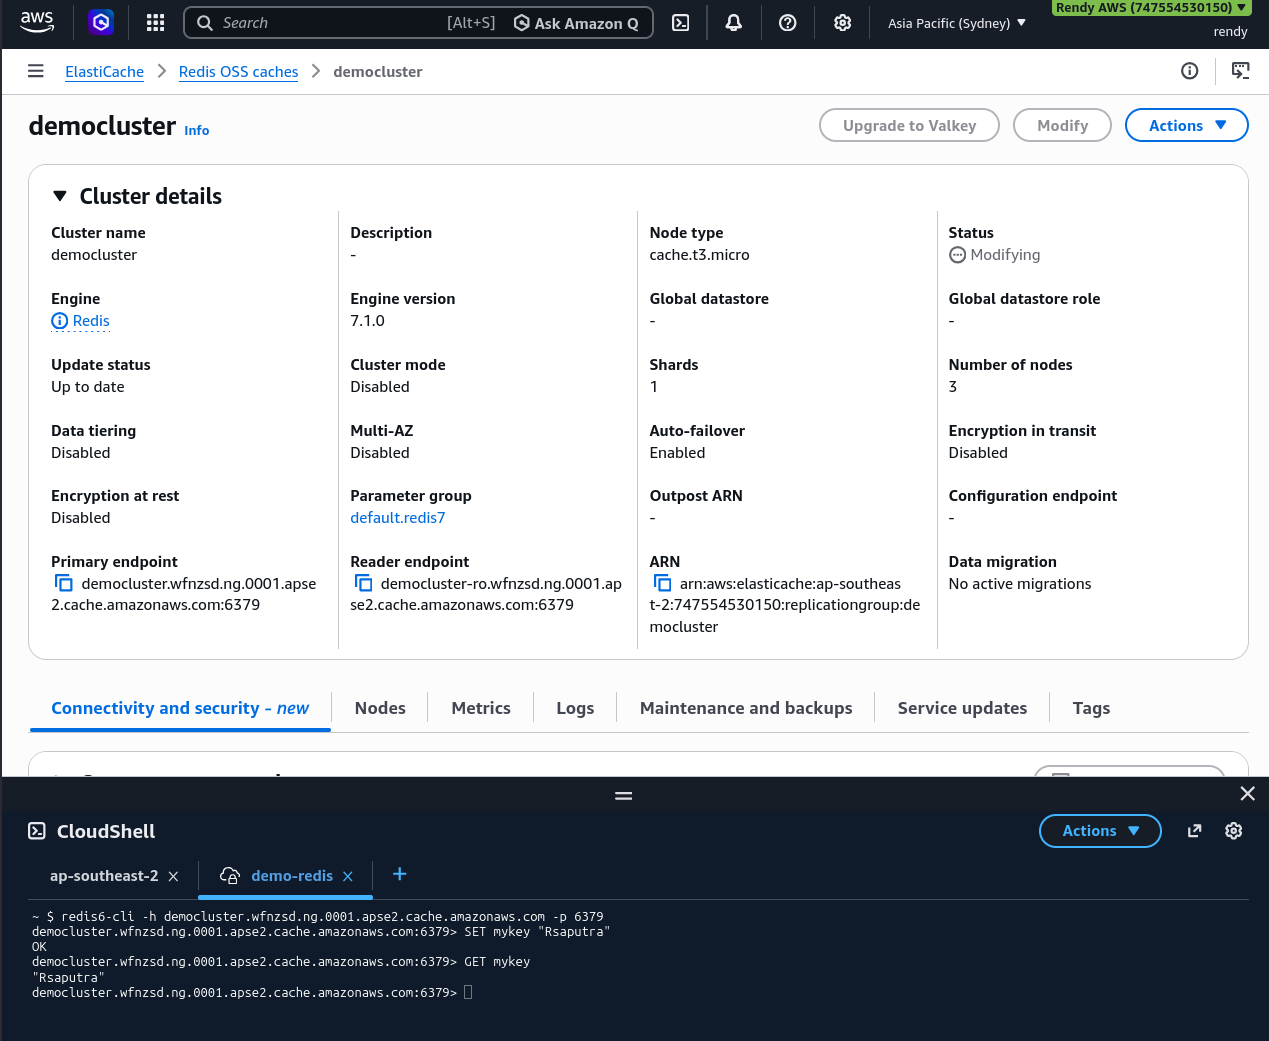Image resolution: width=1269 pixels, height=1041 pixels.
Task: Click the Modify button
Action: (x=1062, y=125)
